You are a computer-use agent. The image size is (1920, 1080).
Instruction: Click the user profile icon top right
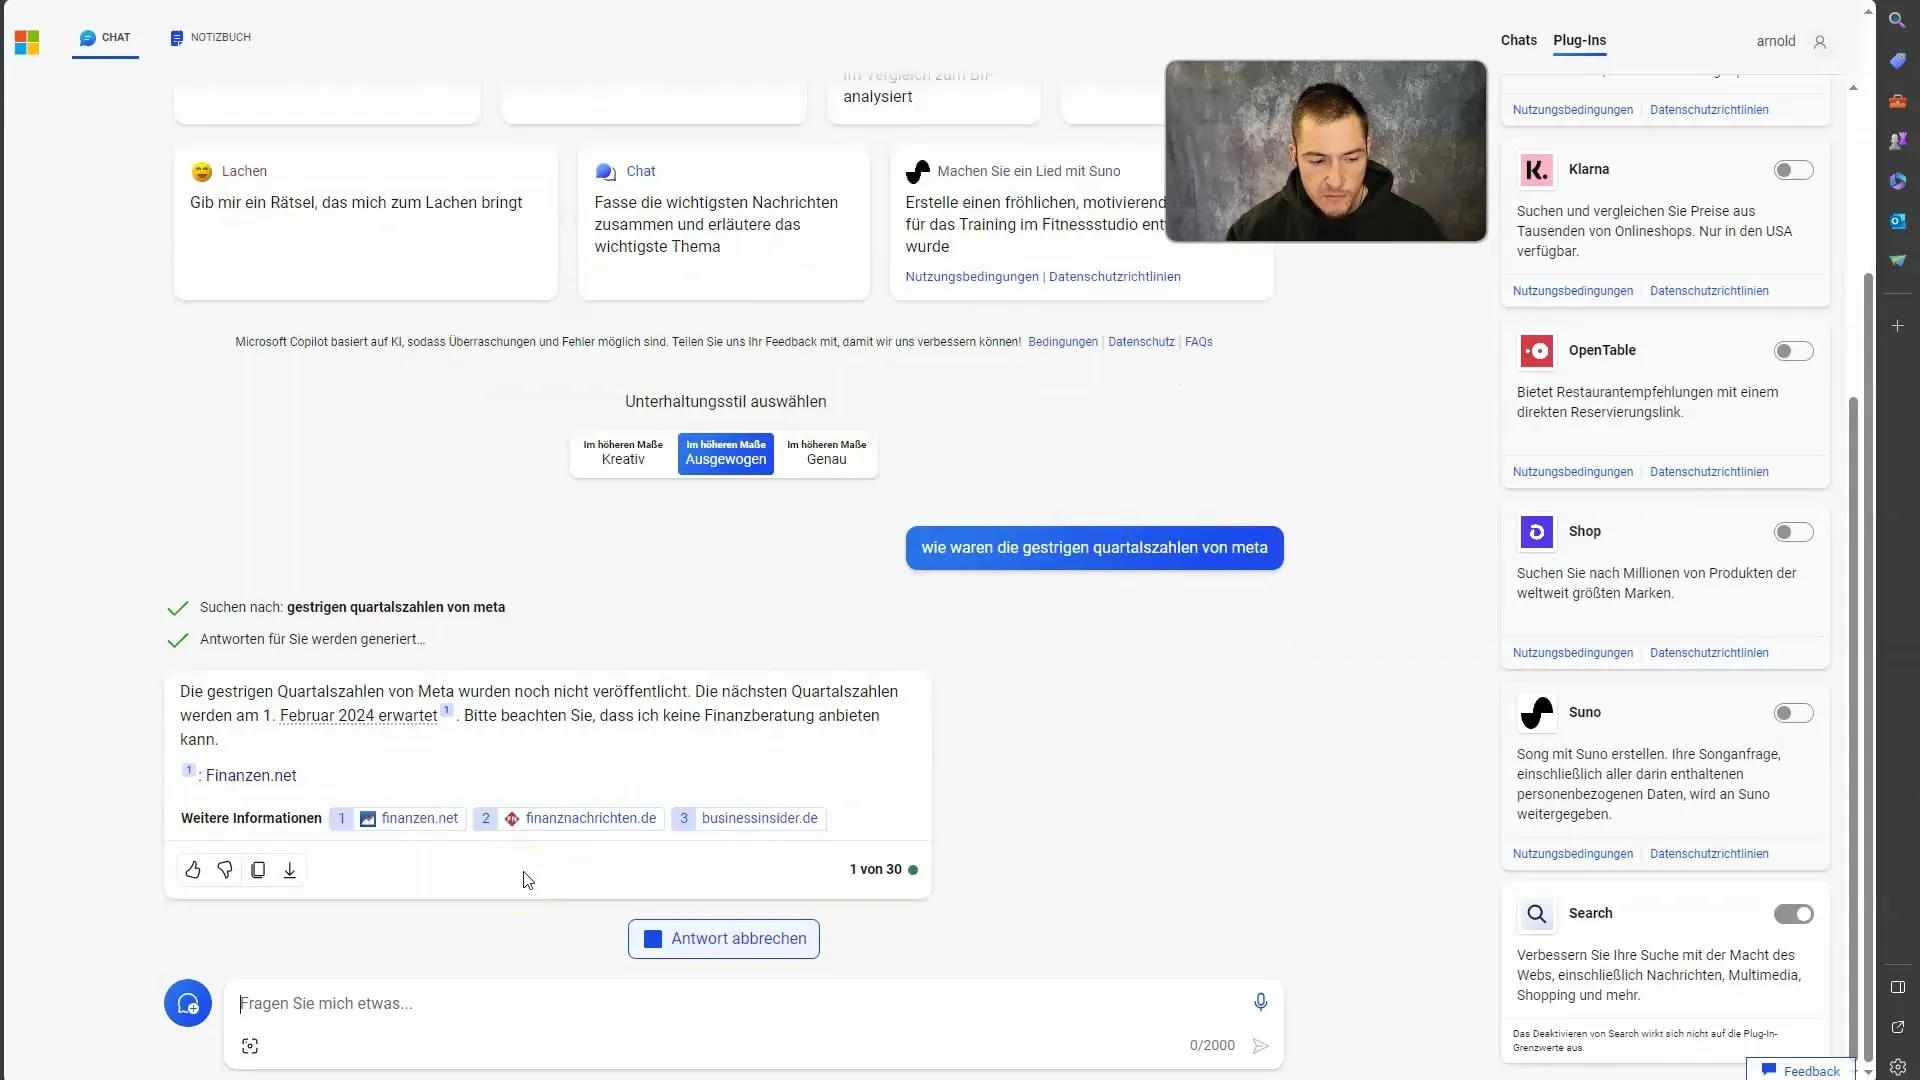[x=1820, y=41]
